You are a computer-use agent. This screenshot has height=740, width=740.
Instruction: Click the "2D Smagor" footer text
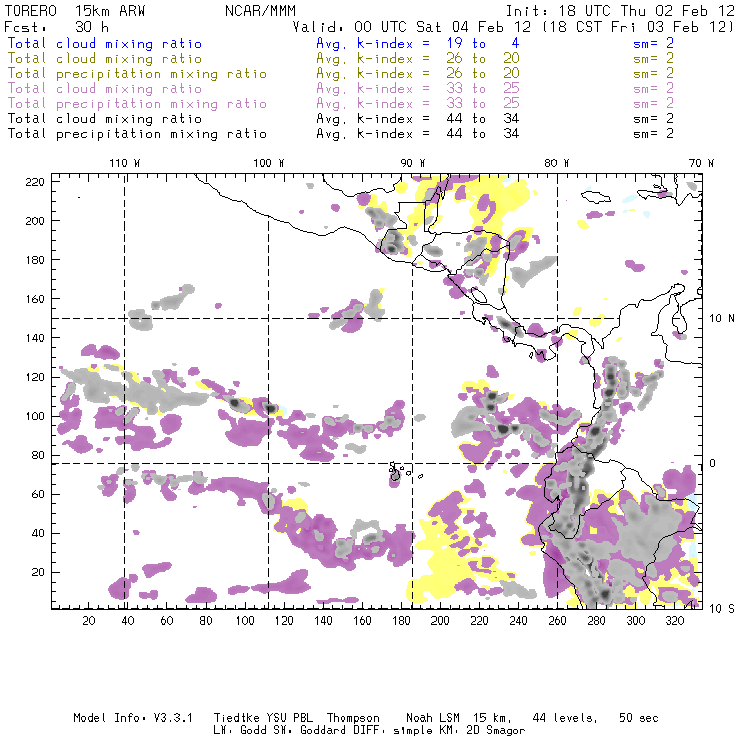click(496, 731)
